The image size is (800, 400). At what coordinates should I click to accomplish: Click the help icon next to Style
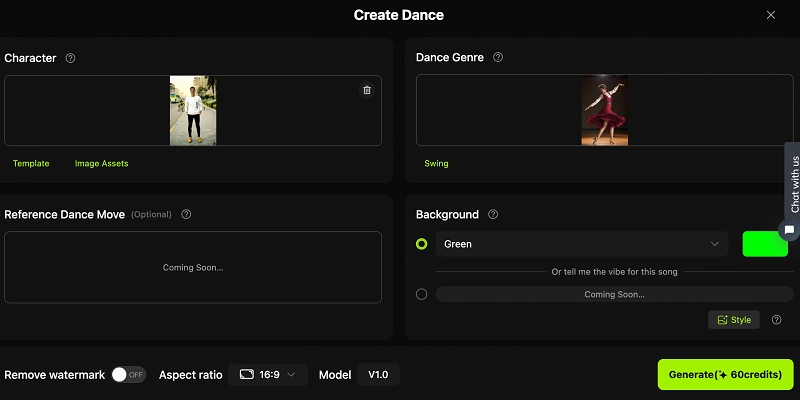pyautogui.click(x=777, y=320)
